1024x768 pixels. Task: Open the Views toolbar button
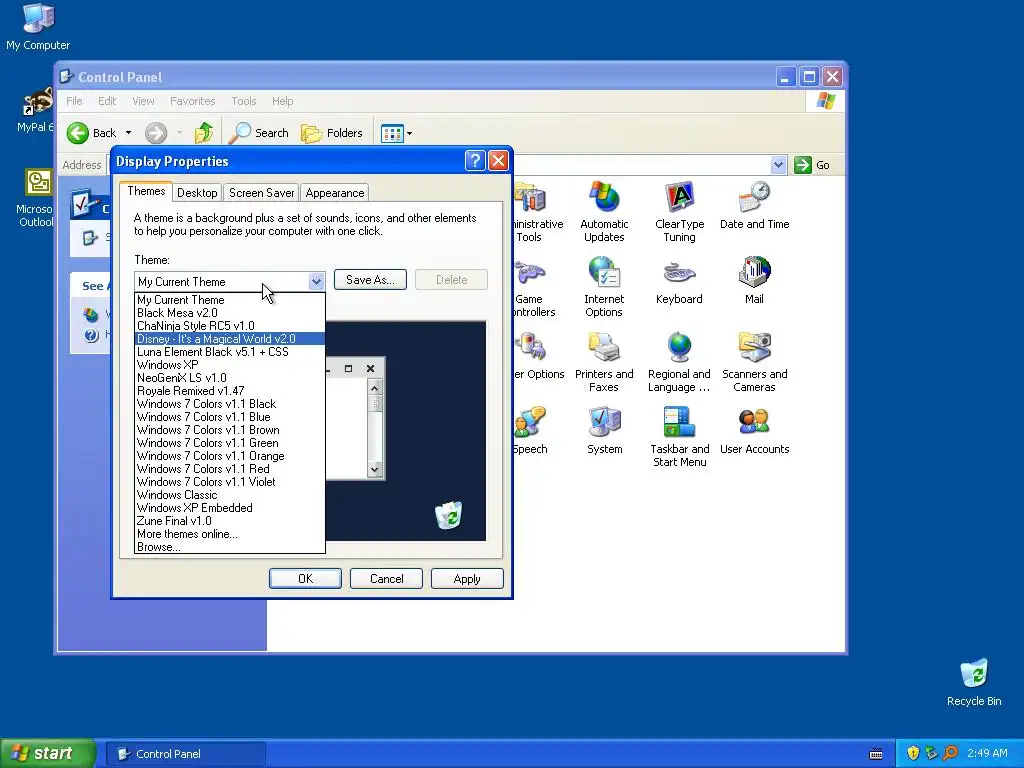(396, 133)
